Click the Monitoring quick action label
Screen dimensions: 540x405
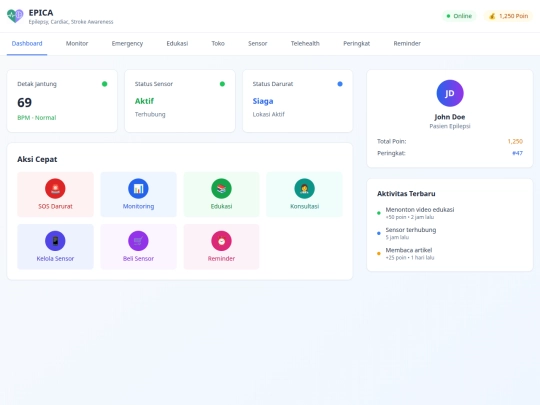click(x=138, y=206)
